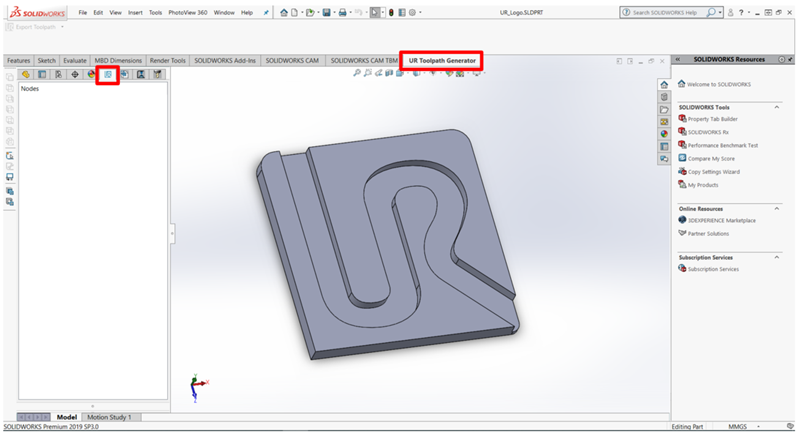Open Partner Solutions link
Screen dimensions: 800x436
click(x=708, y=234)
